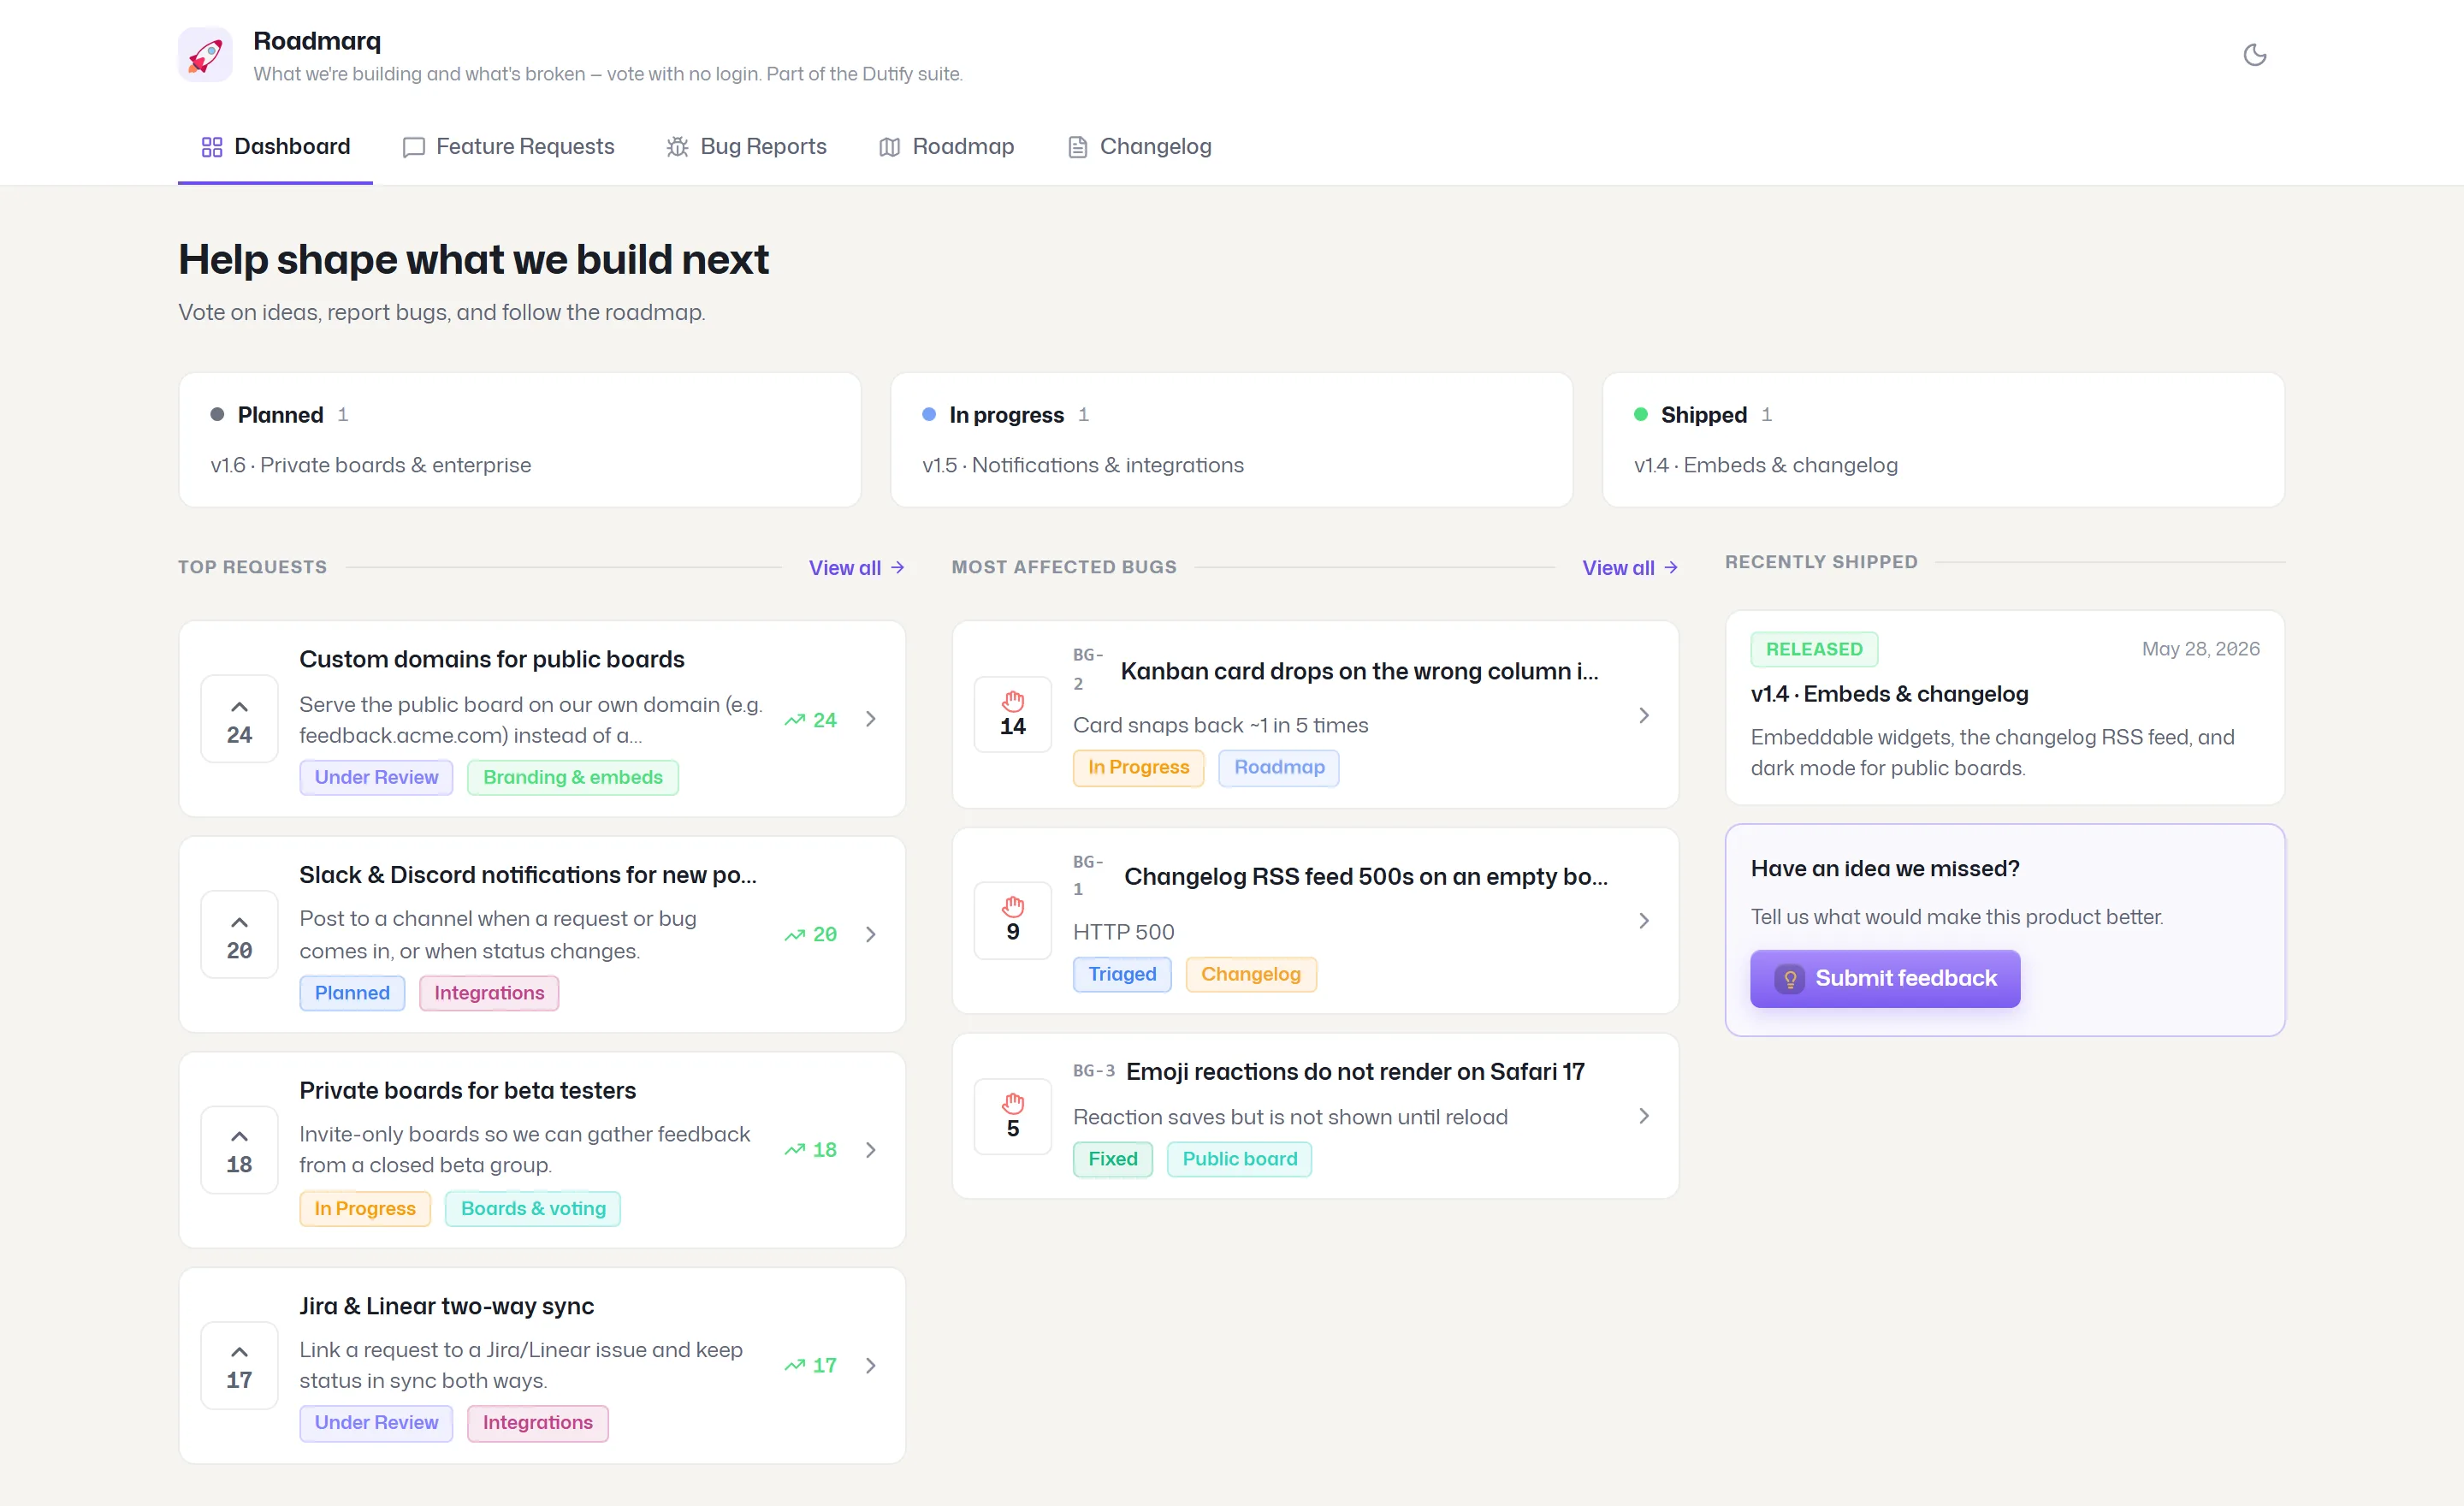Select the Changelog tab
The image size is (2464, 1506).
coord(1140,147)
